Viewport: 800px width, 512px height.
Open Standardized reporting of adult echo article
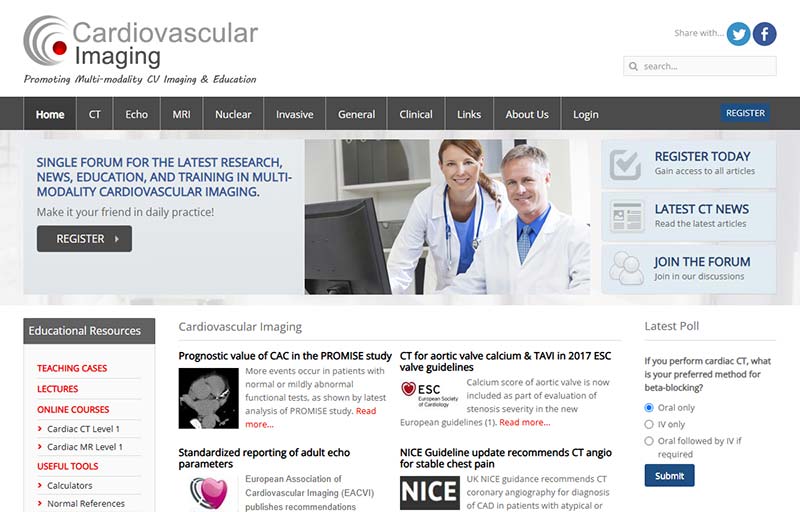264,458
